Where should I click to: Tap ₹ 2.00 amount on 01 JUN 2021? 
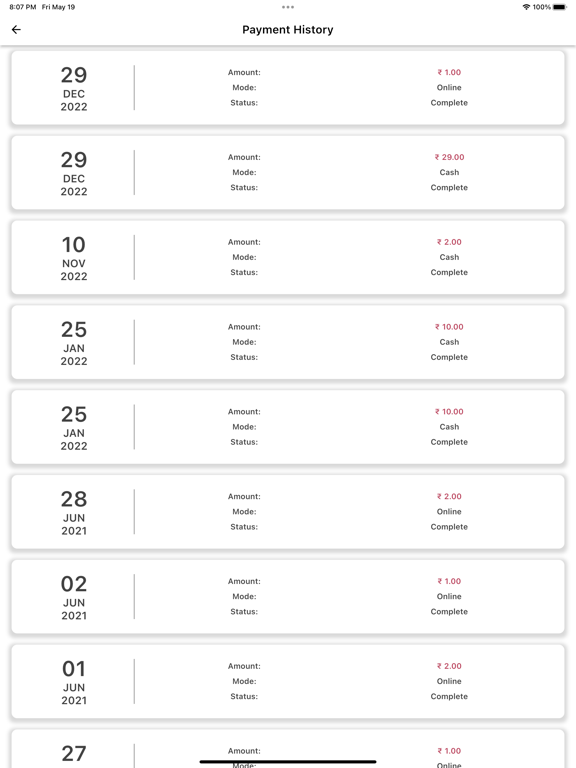coord(449,666)
